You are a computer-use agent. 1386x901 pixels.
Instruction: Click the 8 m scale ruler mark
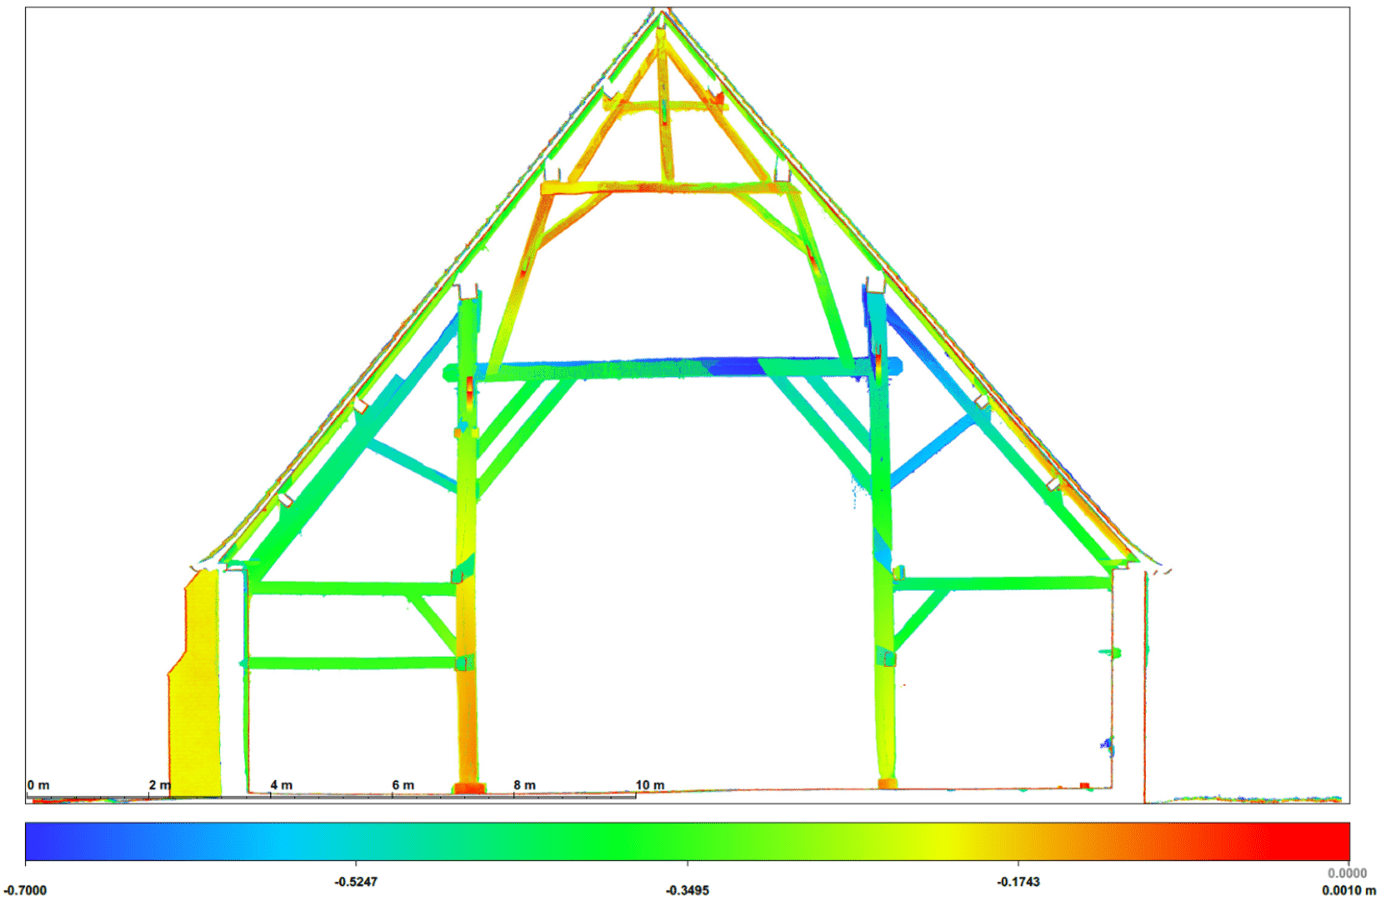point(524,785)
